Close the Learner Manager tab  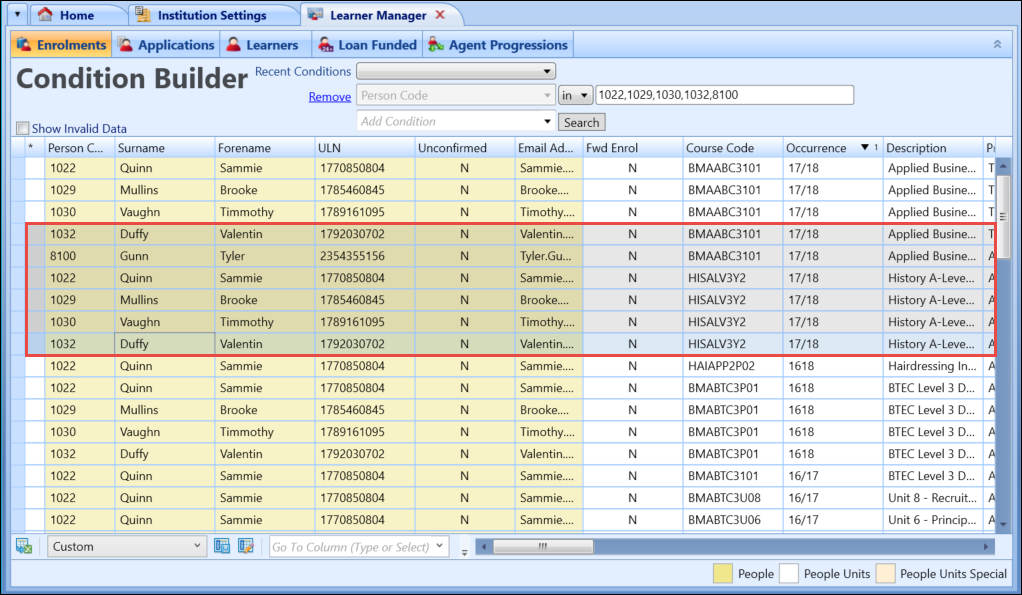coord(440,15)
